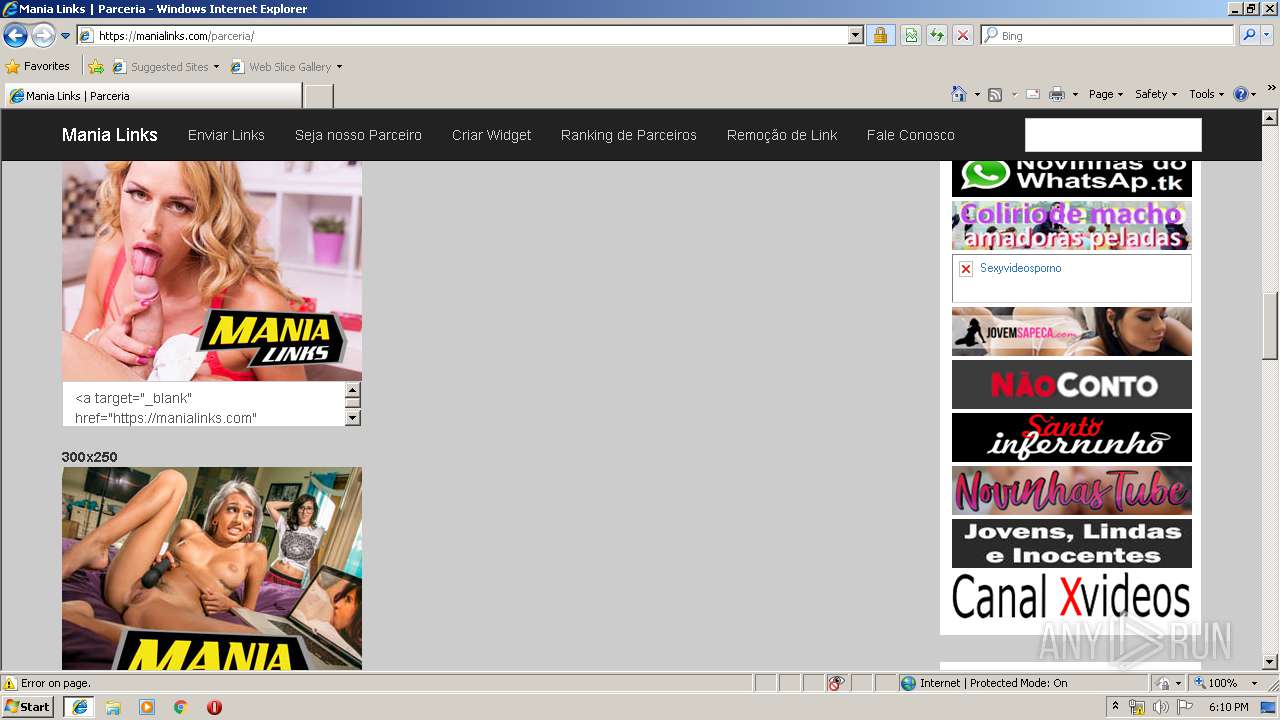1280x720 pixels.
Task: Click the Read Mail icon
Action: tap(1033, 94)
